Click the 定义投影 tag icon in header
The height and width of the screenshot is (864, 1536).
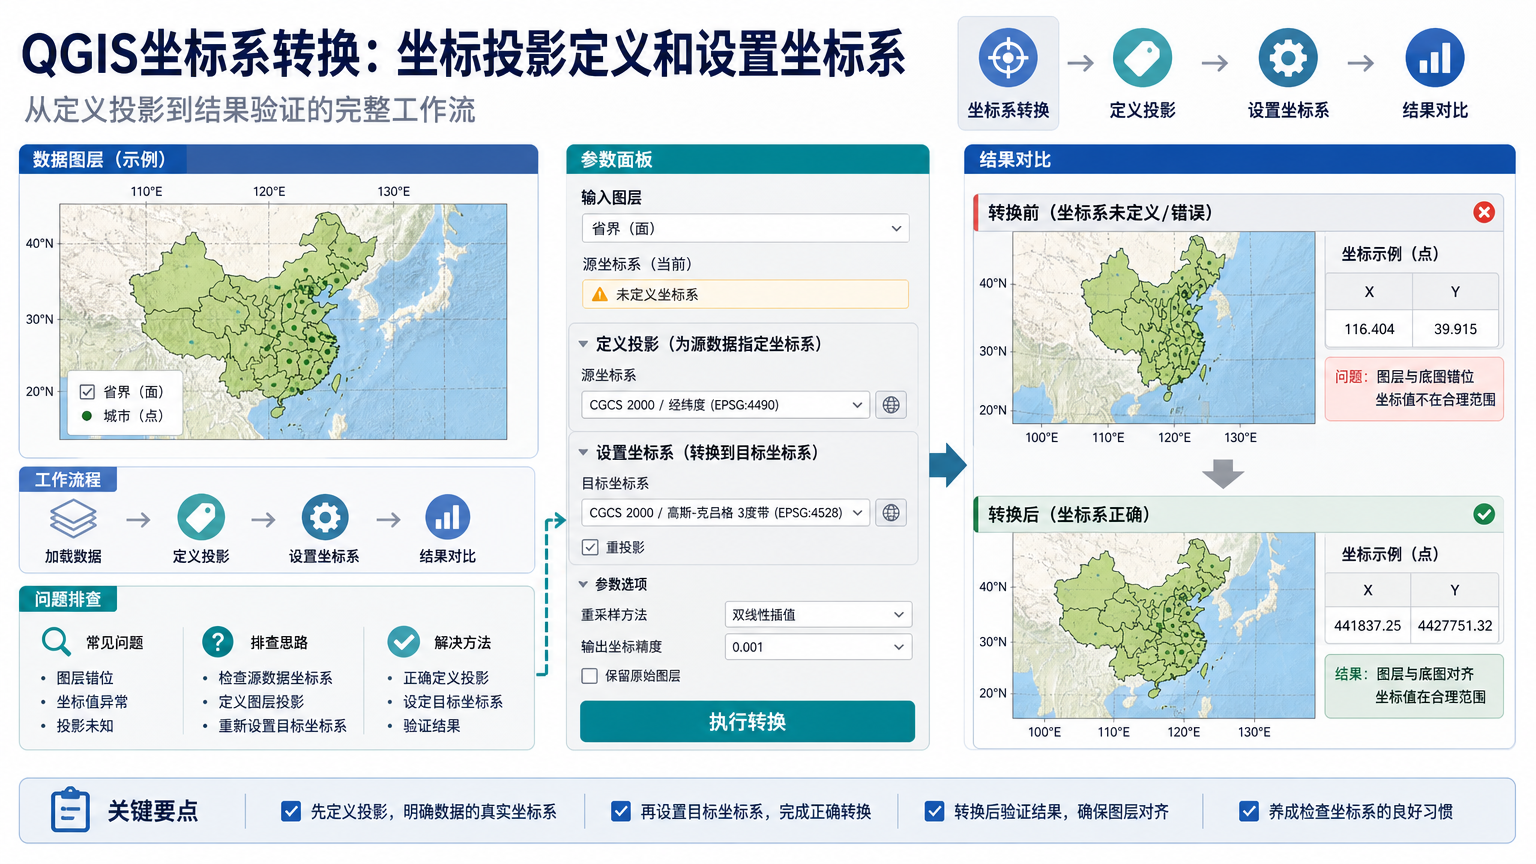pos(1142,58)
